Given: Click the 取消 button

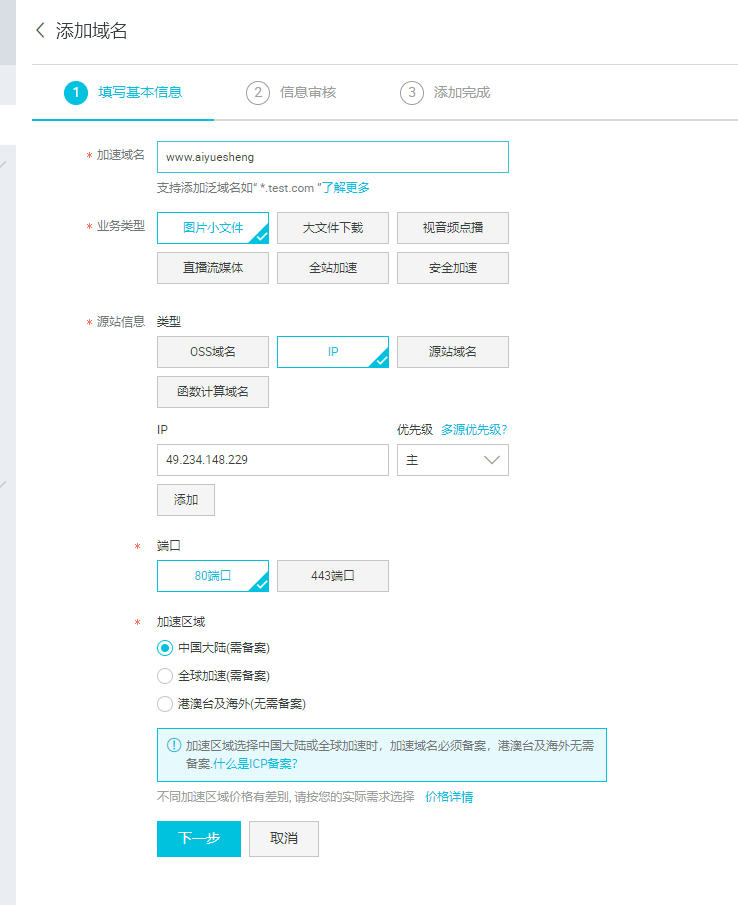Looking at the screenshot, I should (x=284, y=839).
